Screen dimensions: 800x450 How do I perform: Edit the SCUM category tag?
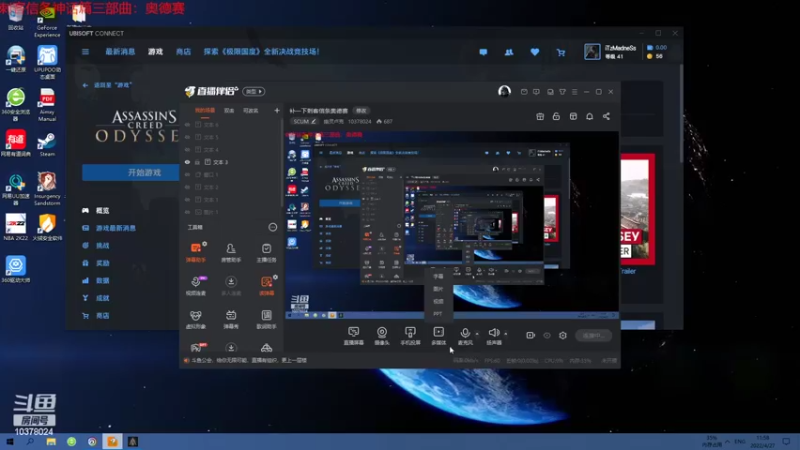coord(304,121)
